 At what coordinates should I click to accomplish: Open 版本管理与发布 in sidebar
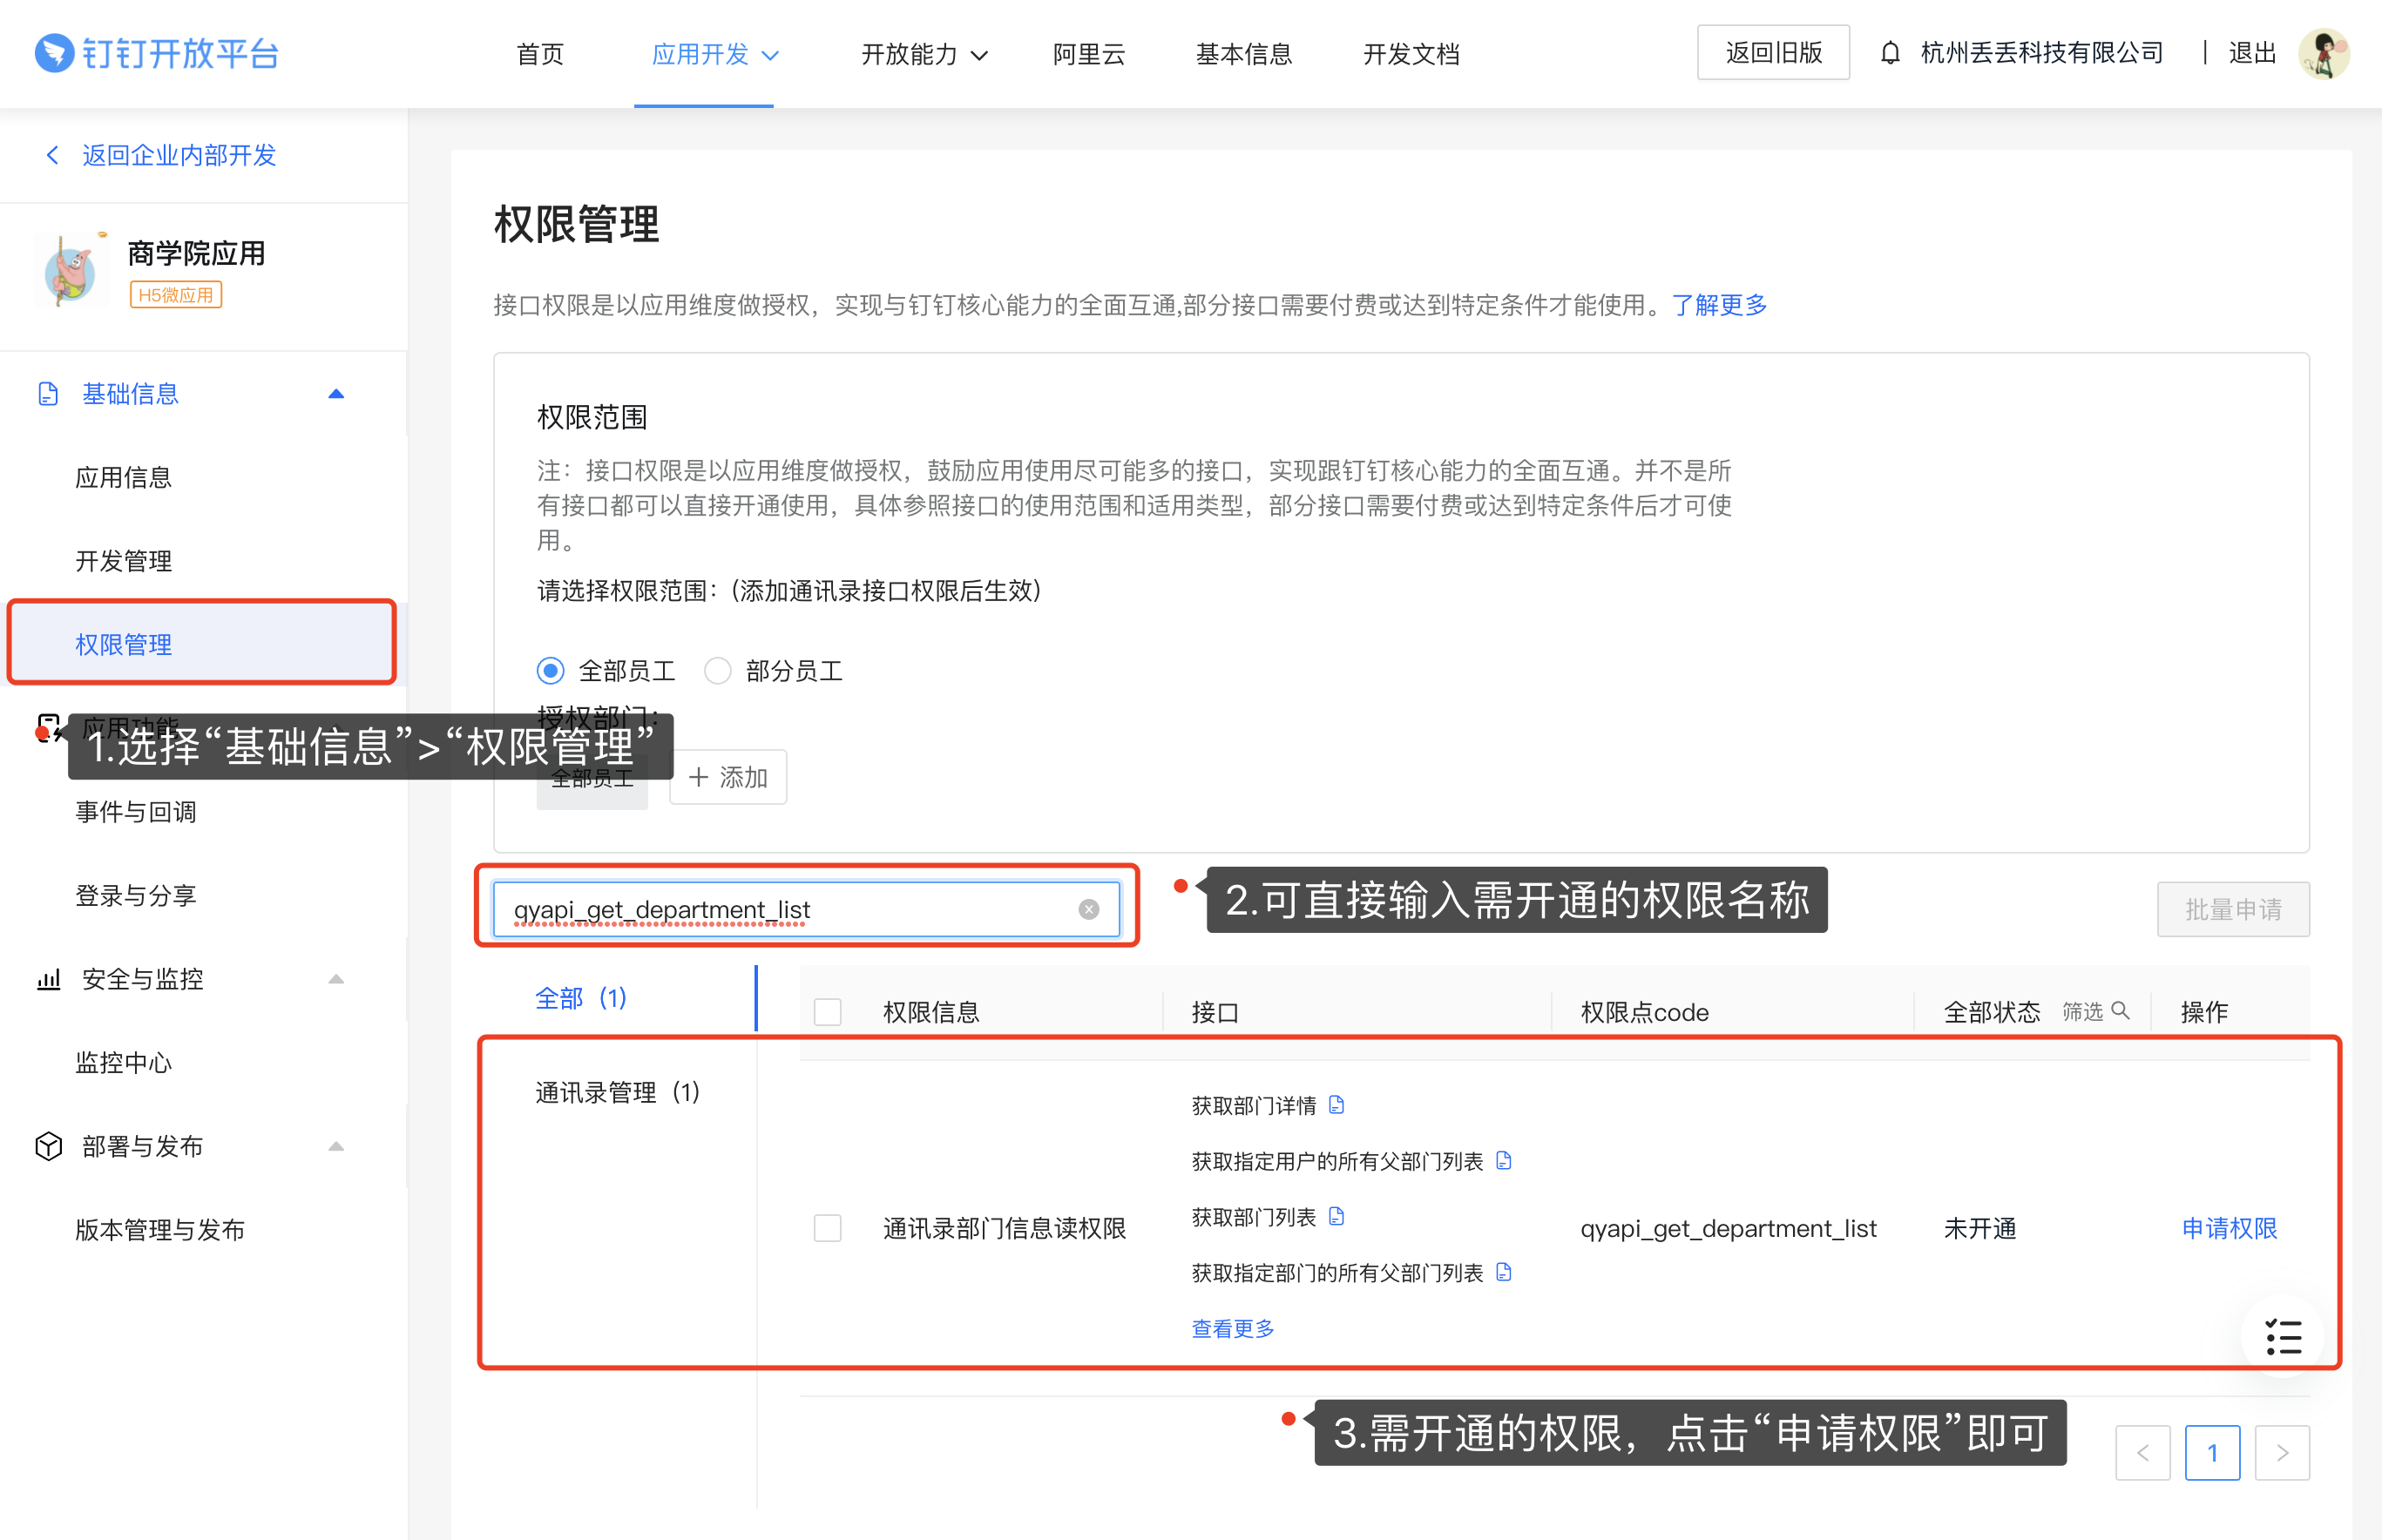click(x=160, y=1229)
